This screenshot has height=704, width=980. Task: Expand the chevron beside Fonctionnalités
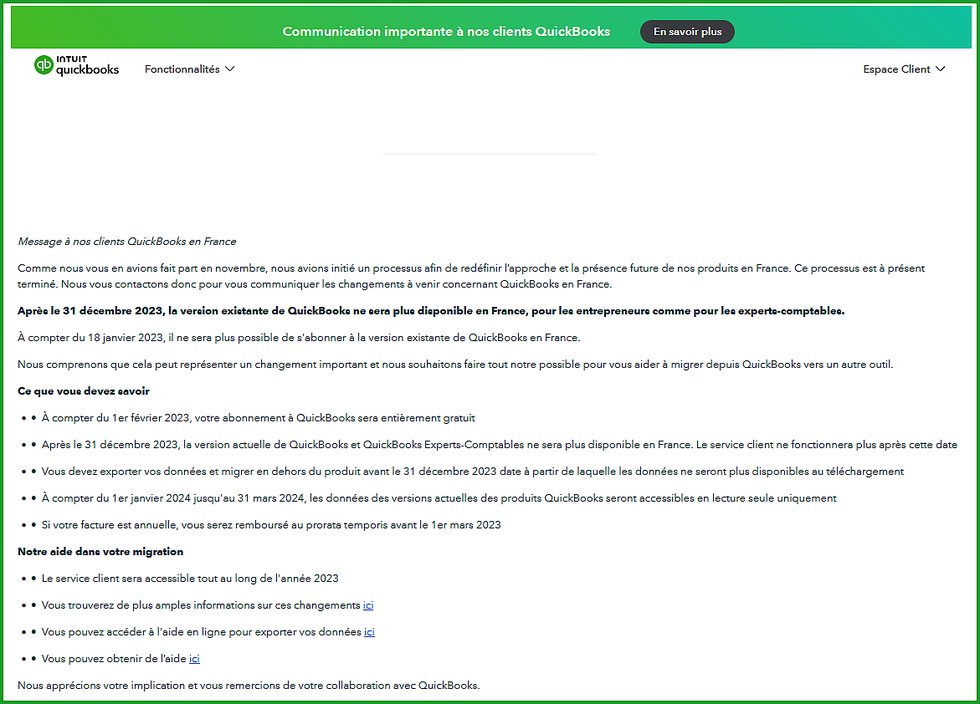230,69
